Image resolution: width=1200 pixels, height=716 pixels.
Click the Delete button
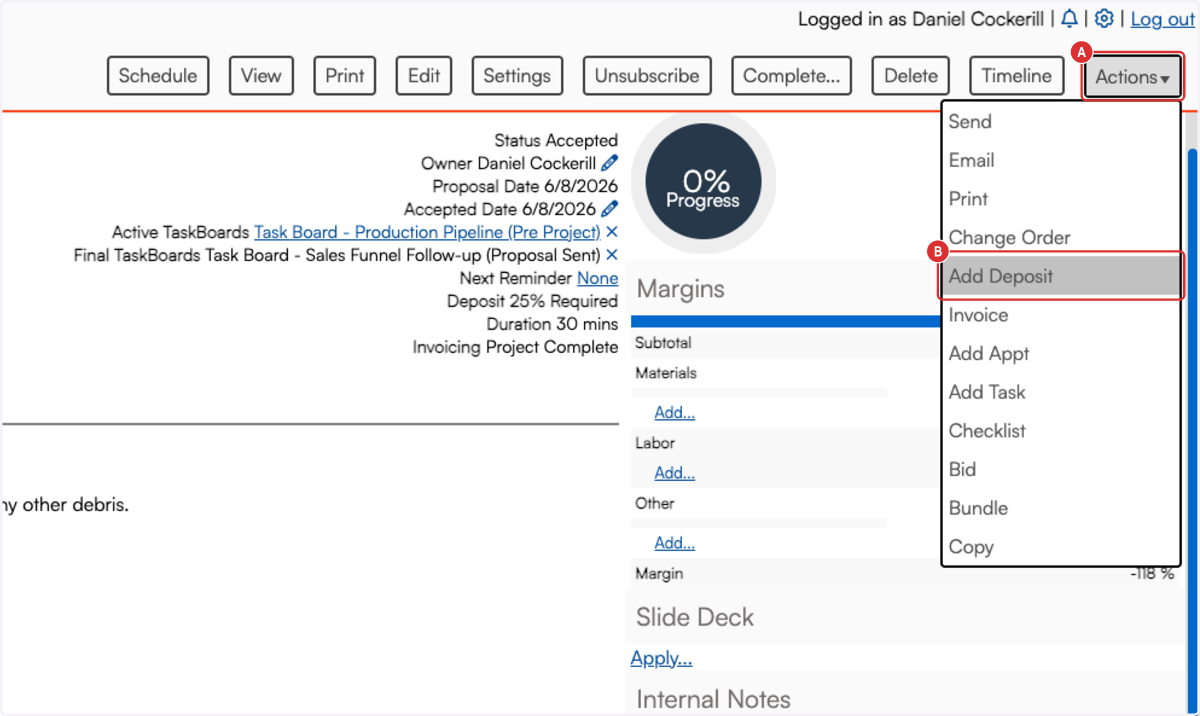pyautogui.click(x=911, y=76)
